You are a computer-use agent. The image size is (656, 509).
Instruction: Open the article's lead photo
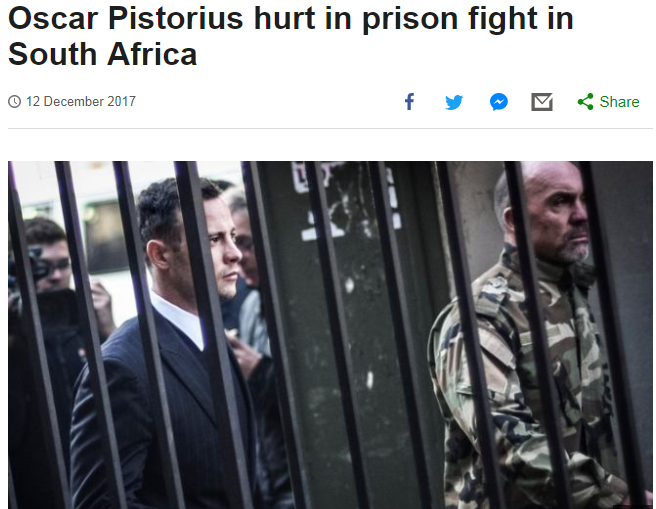pos(330,335)
